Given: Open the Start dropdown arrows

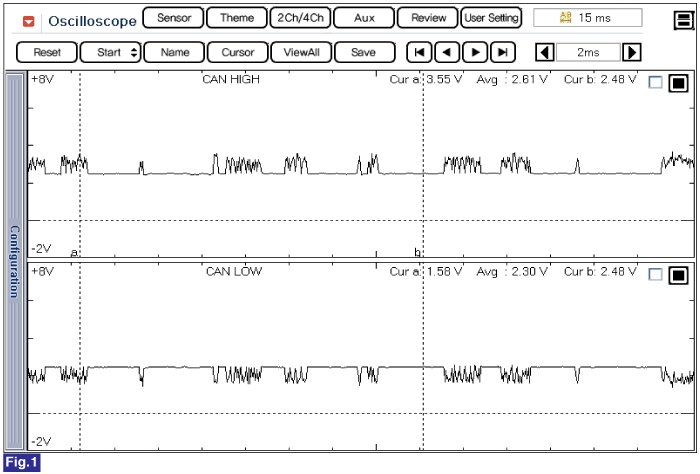Looking at the screenshot, I should point(134,52).
